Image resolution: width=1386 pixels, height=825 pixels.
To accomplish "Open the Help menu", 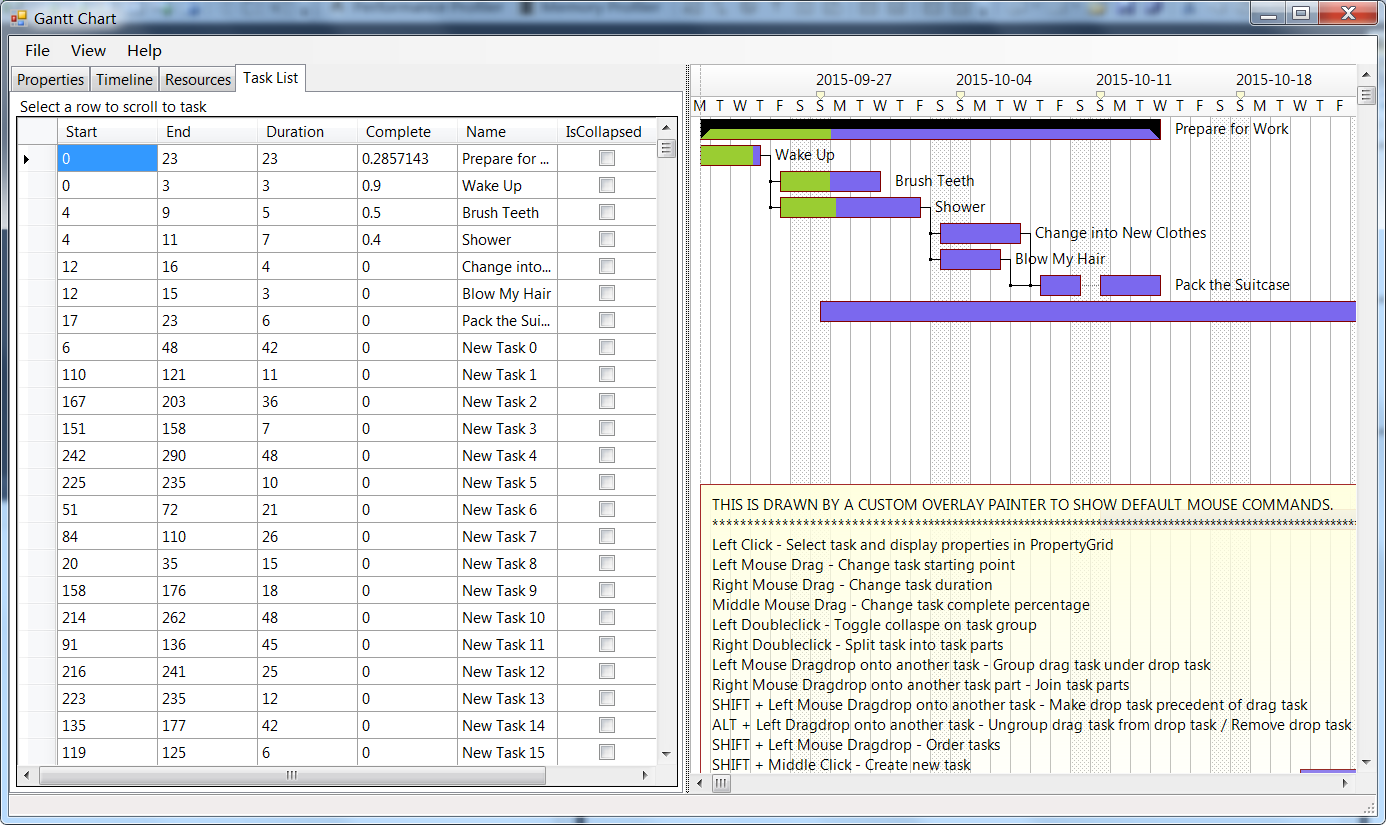I will [143, 50].
